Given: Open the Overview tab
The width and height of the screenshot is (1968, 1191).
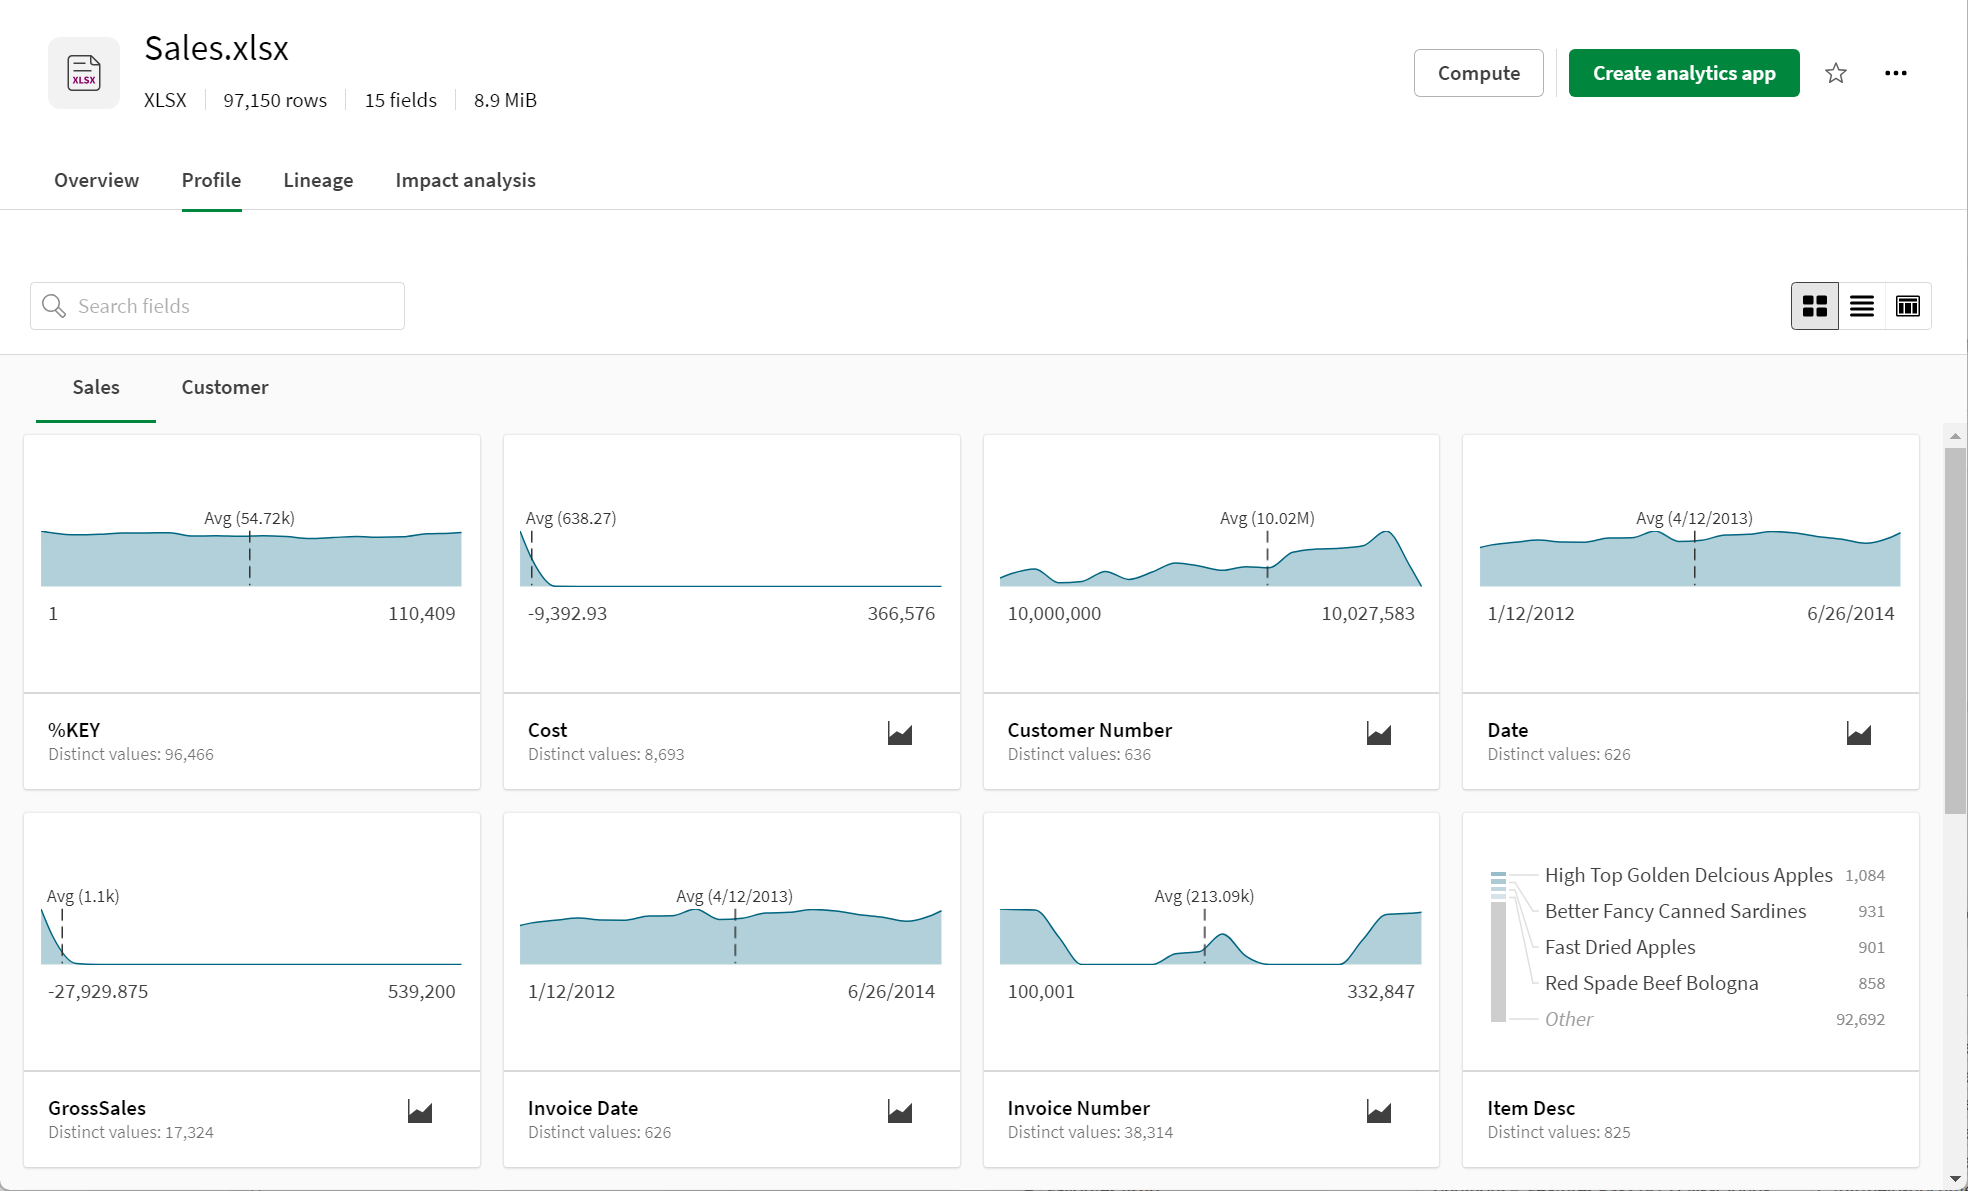Looking at the screenshot, I should 96,180.
